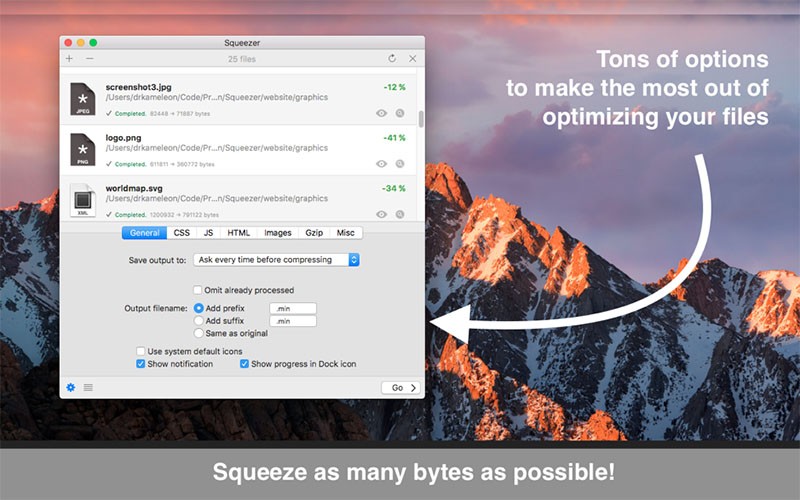Click the Completed status under worldmap.svg
The width and height of the screenshot is (800, 500).
(x=131, y=215)
